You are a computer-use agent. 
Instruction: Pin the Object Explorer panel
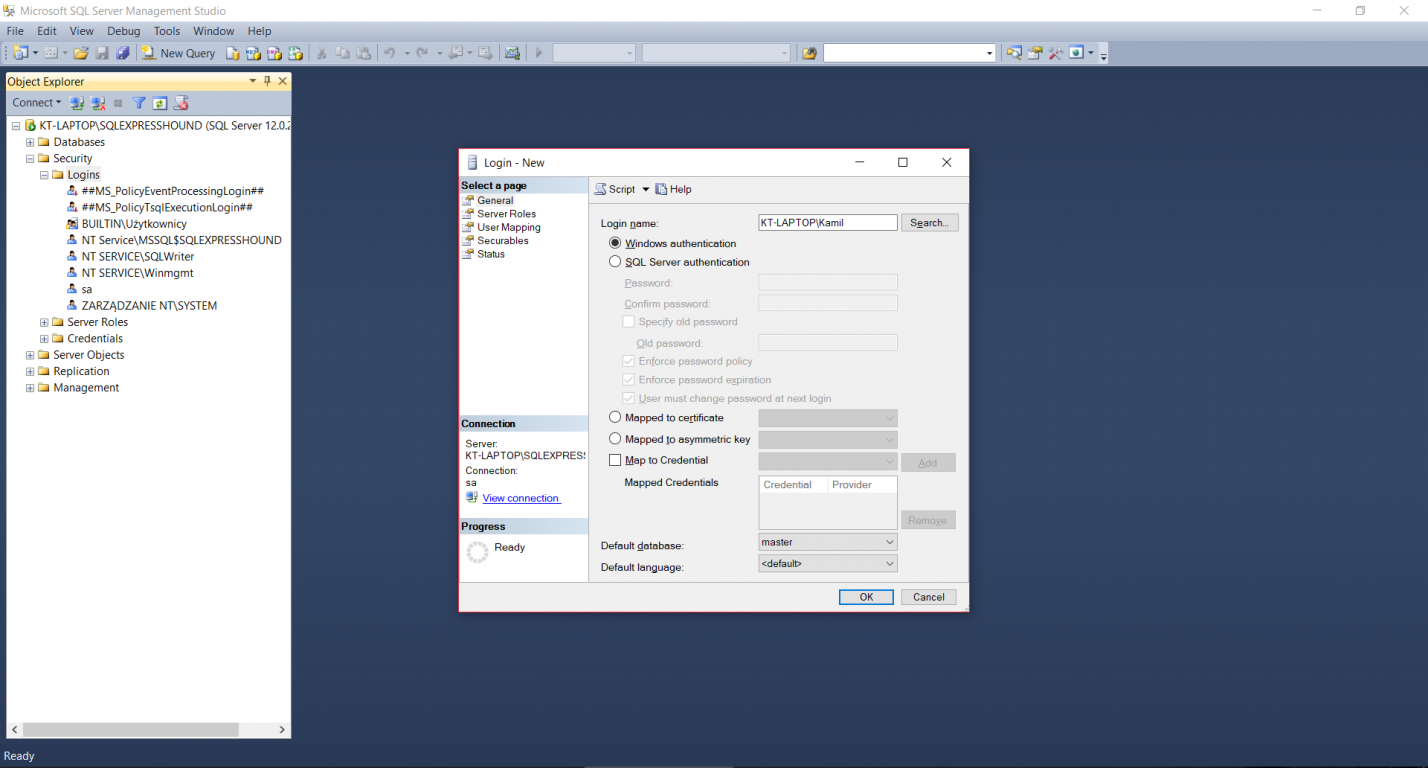point(267,81)
